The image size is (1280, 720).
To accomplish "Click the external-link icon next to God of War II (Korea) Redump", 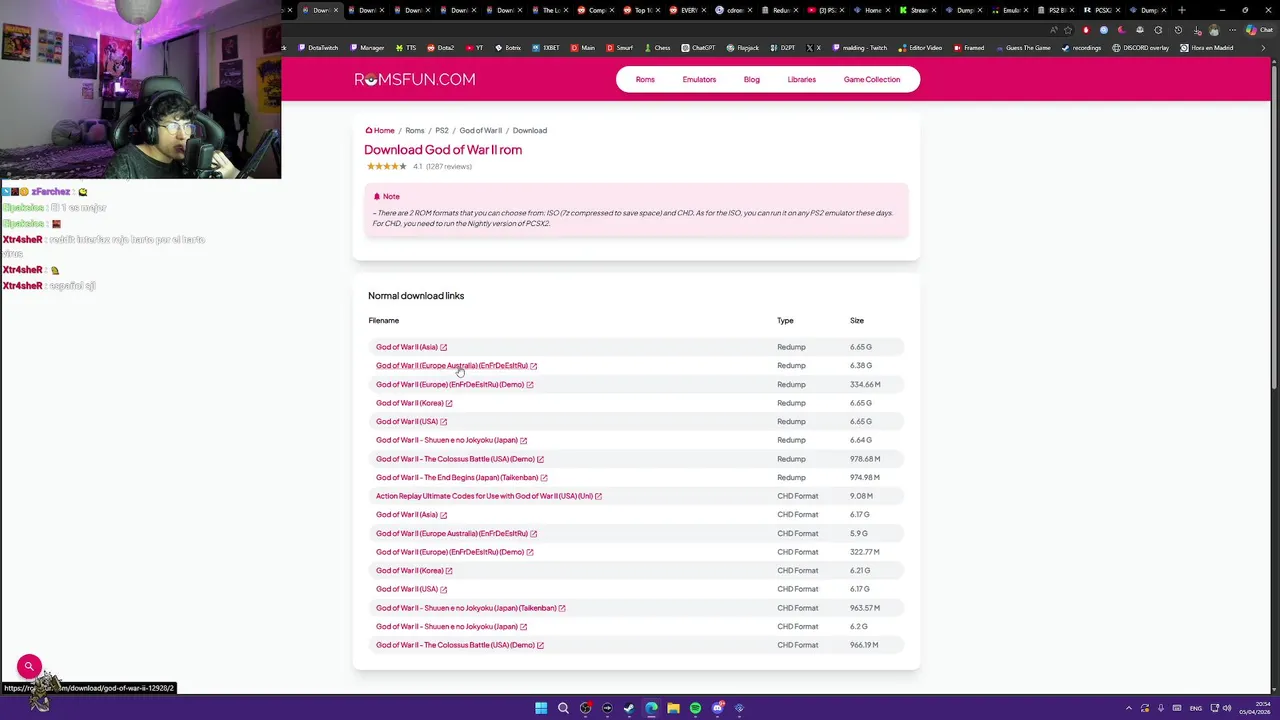I will pos(449,403).
